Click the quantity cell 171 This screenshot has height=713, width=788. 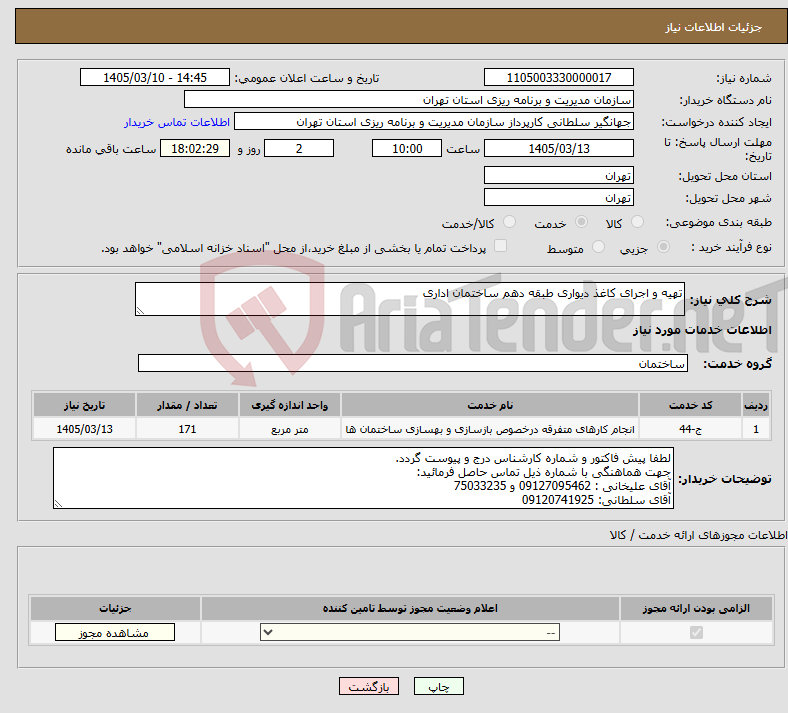[187, 429]
